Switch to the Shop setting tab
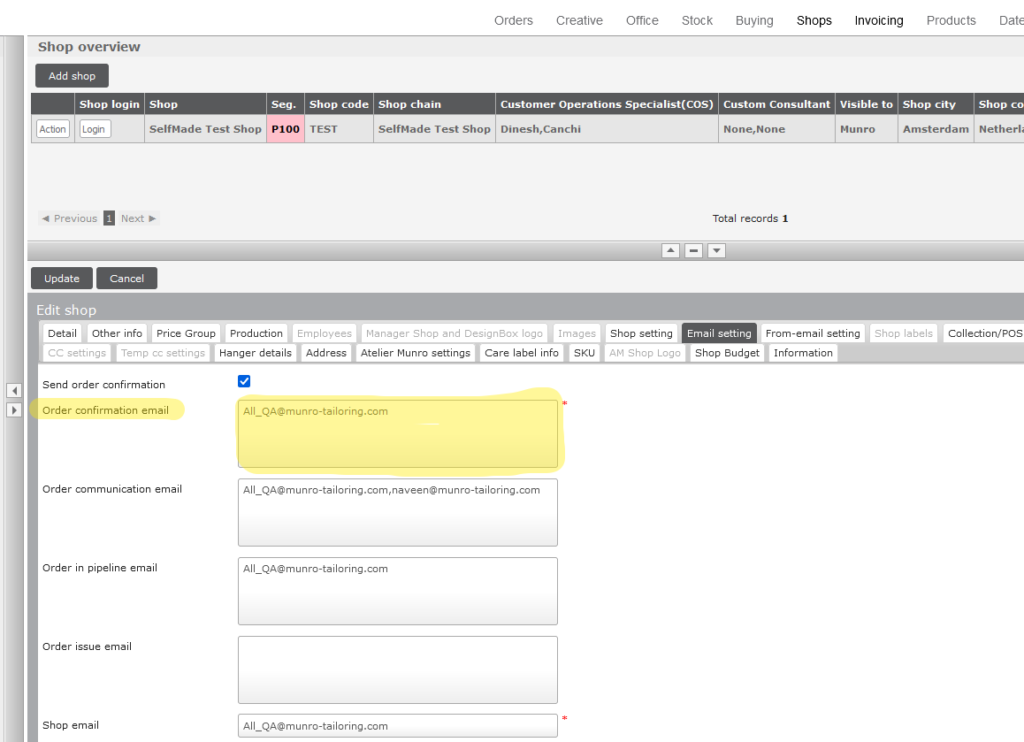 641,333
